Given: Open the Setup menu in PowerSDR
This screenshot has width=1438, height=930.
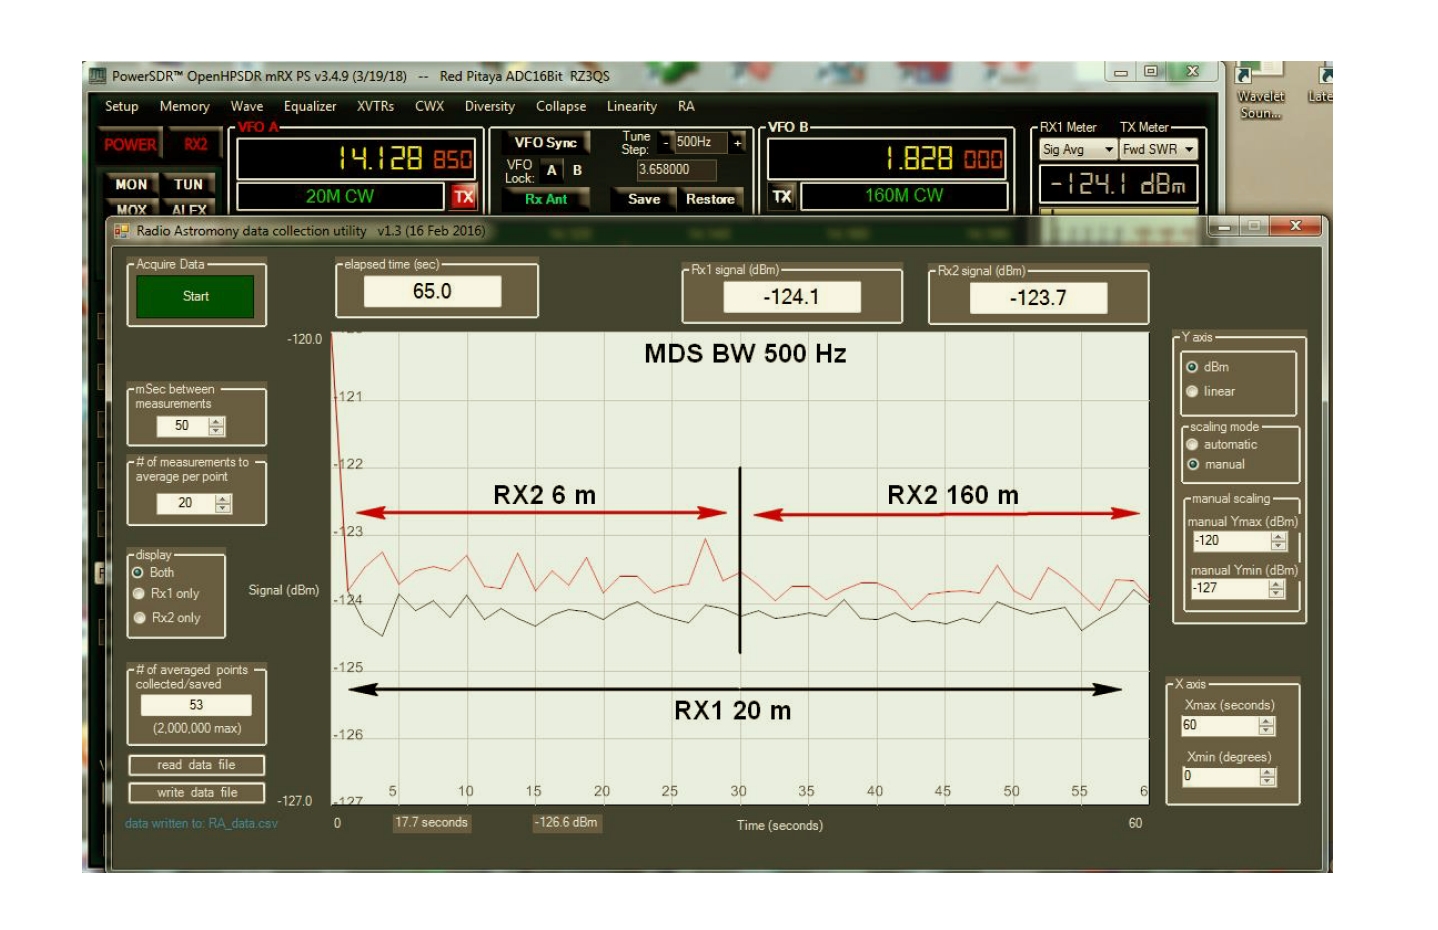Looking at the screenshot, I should (x=121, y=106).
